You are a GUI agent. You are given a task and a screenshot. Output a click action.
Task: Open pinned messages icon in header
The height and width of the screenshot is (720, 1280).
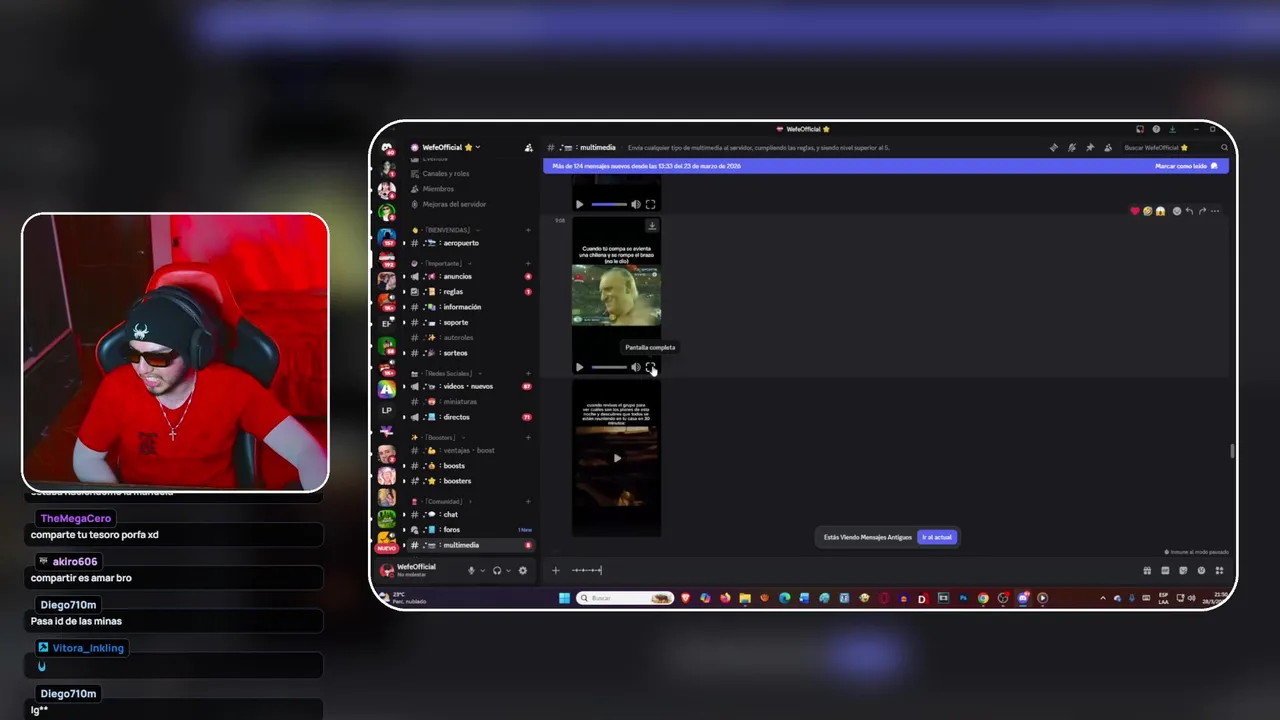(x=1090, y=147)
